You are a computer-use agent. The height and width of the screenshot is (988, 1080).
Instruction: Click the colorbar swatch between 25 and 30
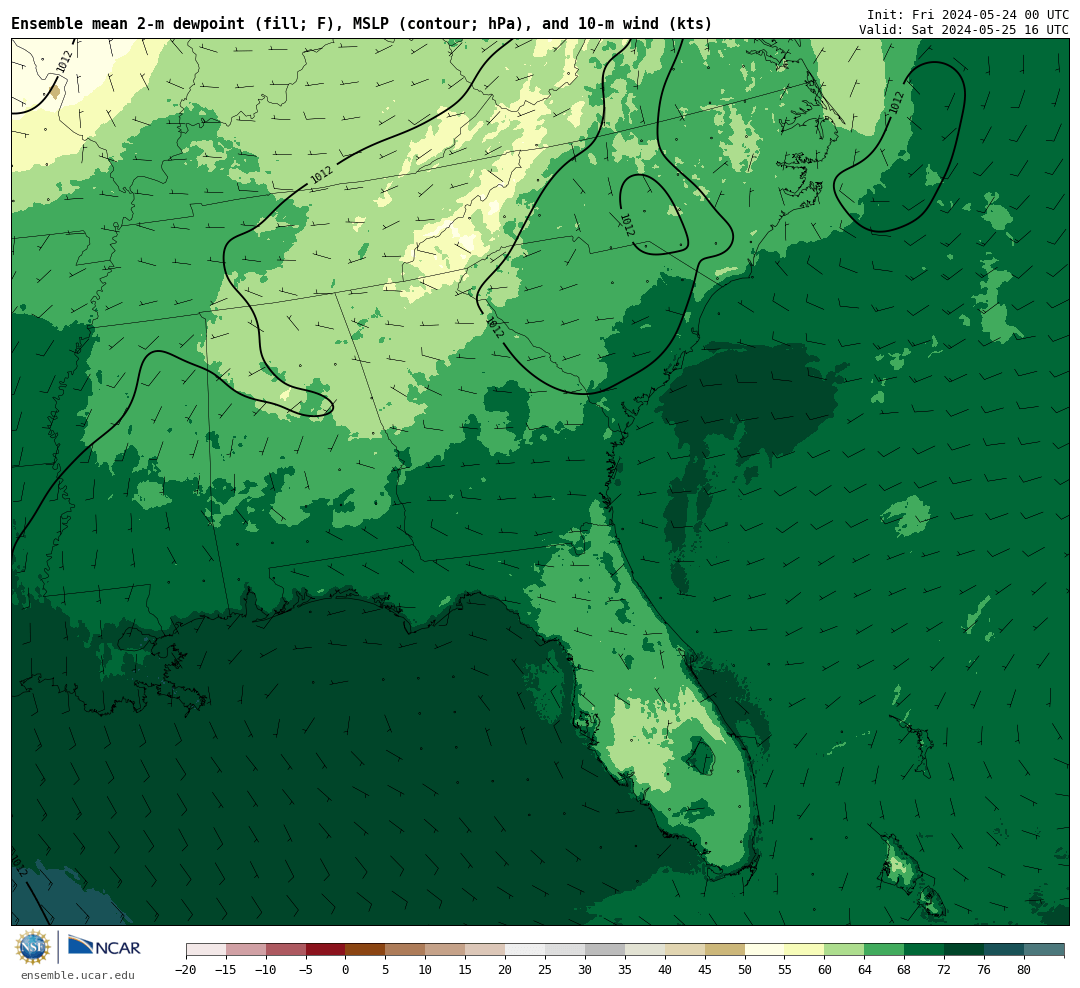(565, 950)
